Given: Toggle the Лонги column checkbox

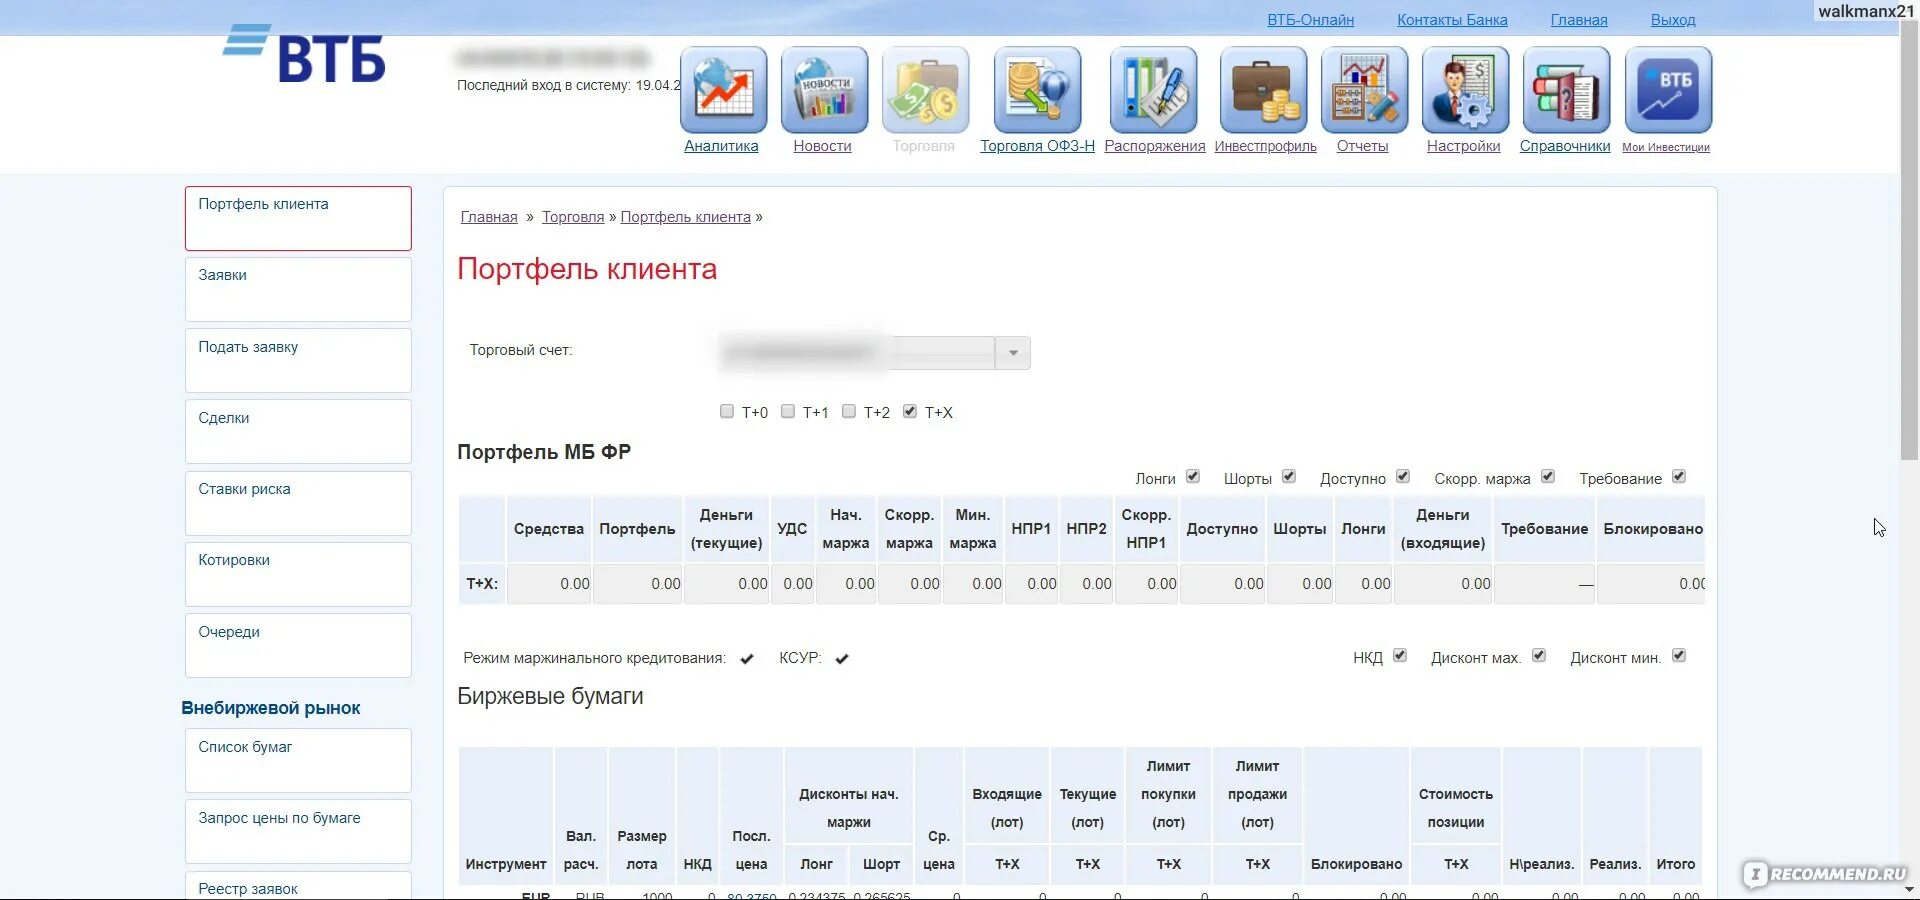Looking at the screenshot, I should pos(1193,476).
